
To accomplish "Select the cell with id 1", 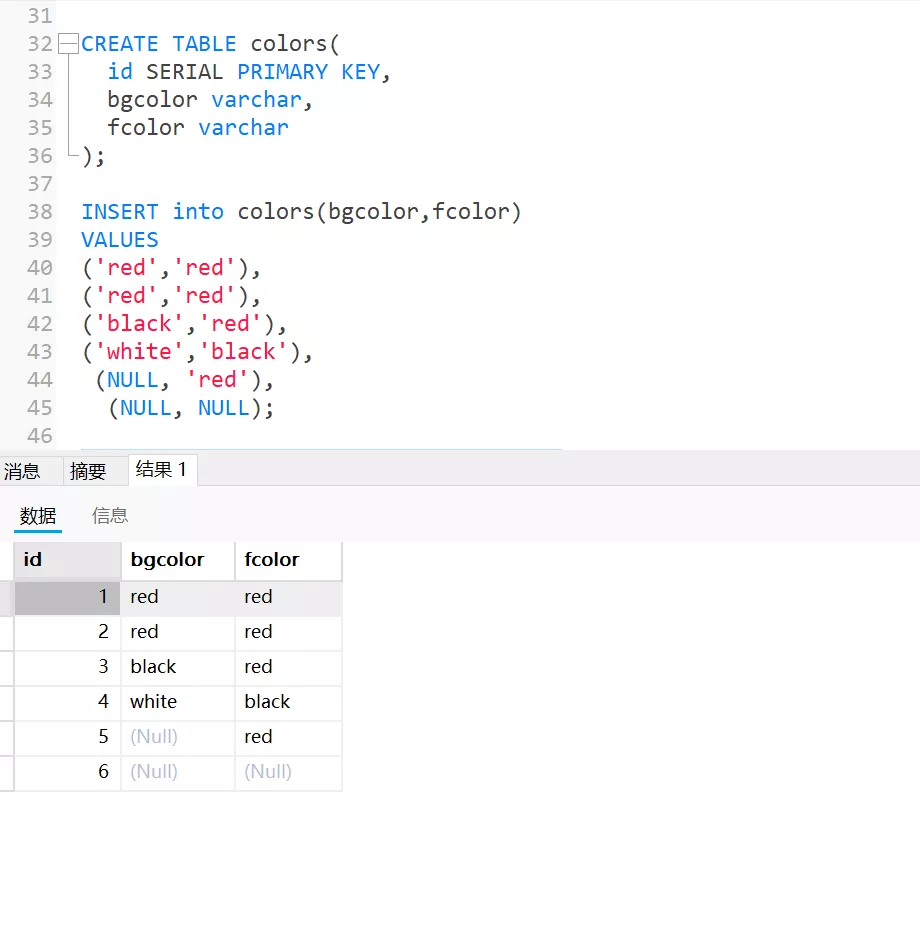I will click(x=66, y=597).
